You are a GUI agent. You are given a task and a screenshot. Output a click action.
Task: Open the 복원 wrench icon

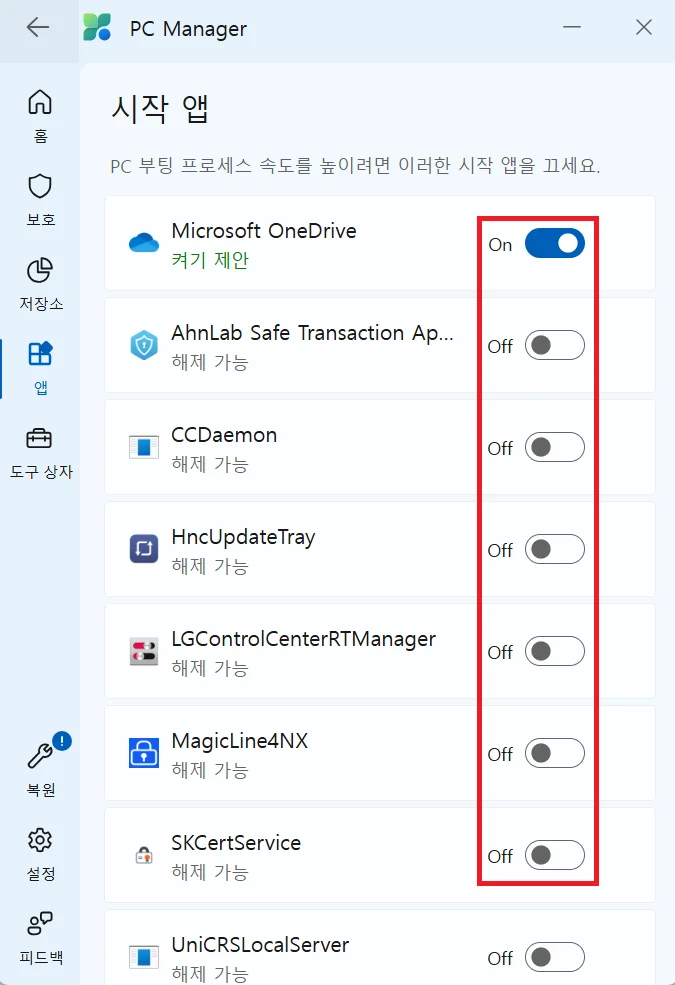[x=40, y=755]
